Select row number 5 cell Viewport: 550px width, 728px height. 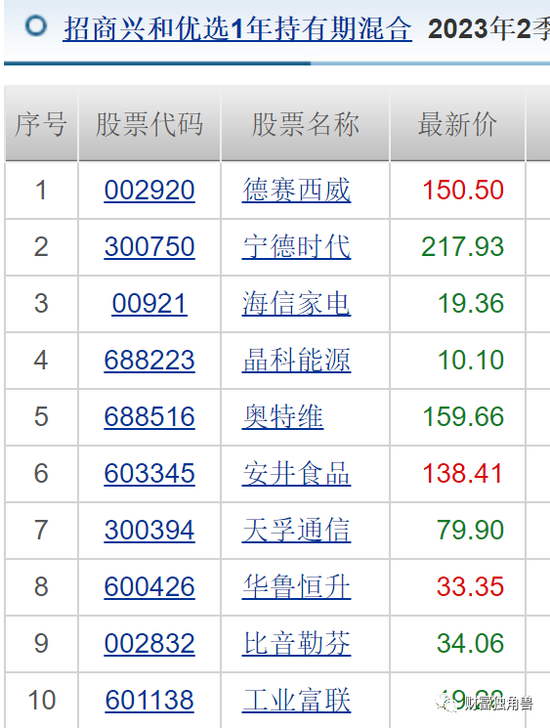pos(41,417)
